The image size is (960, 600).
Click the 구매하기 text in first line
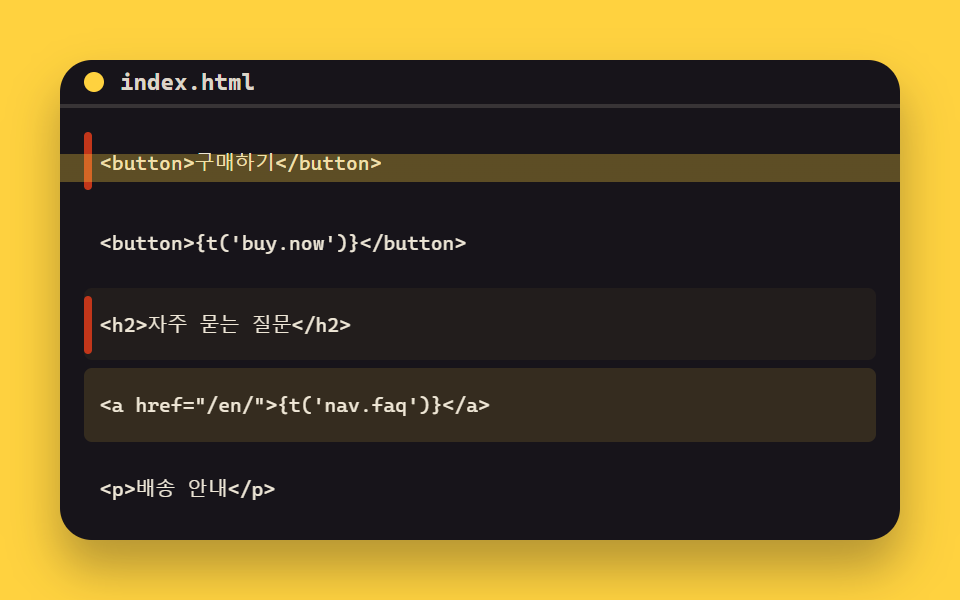234,163
